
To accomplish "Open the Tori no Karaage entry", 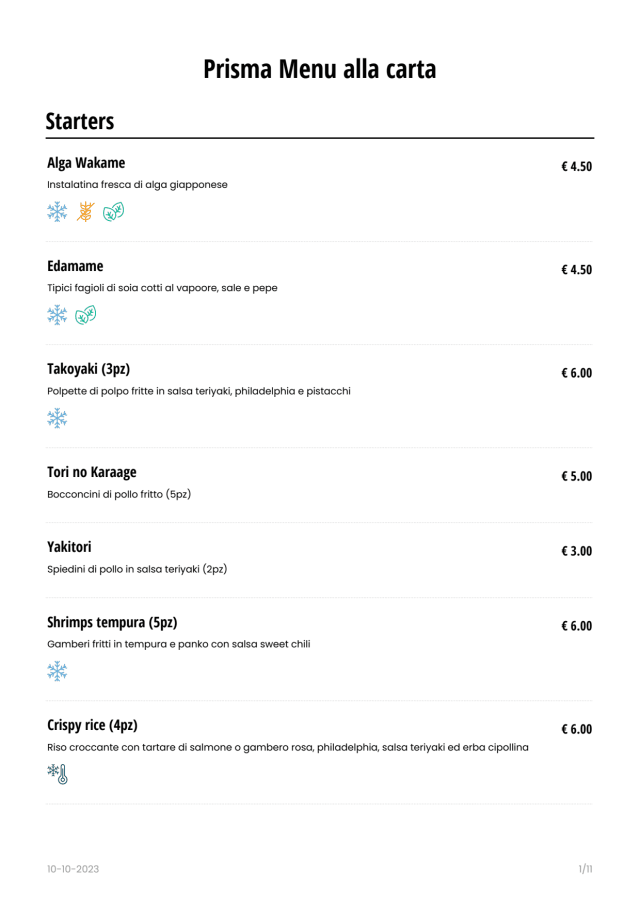I will (92, 472).
